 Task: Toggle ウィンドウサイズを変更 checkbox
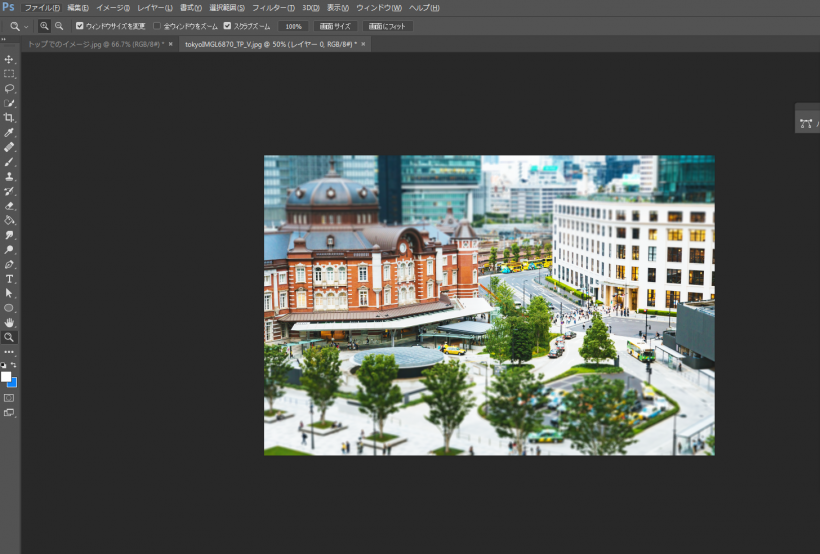(80, 26)
